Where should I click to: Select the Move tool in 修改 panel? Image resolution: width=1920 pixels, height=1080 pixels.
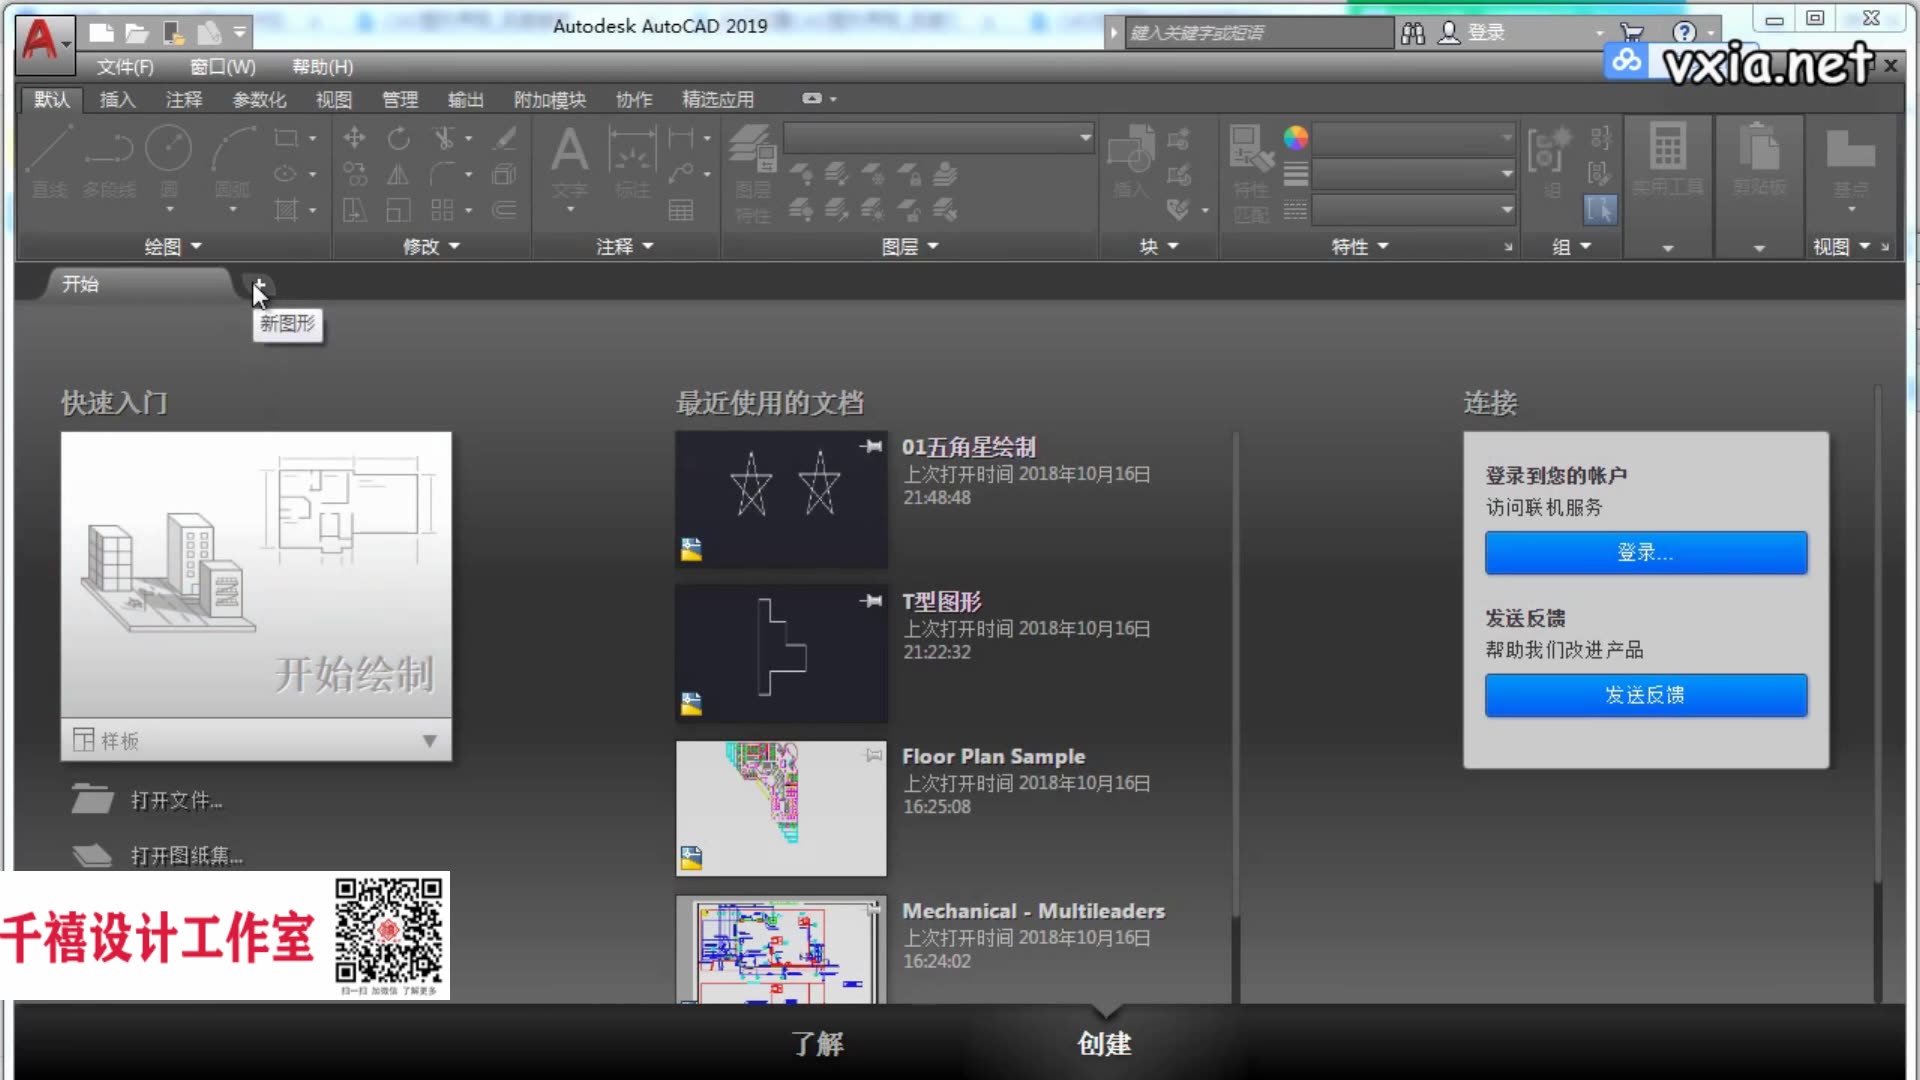[354, 138]
